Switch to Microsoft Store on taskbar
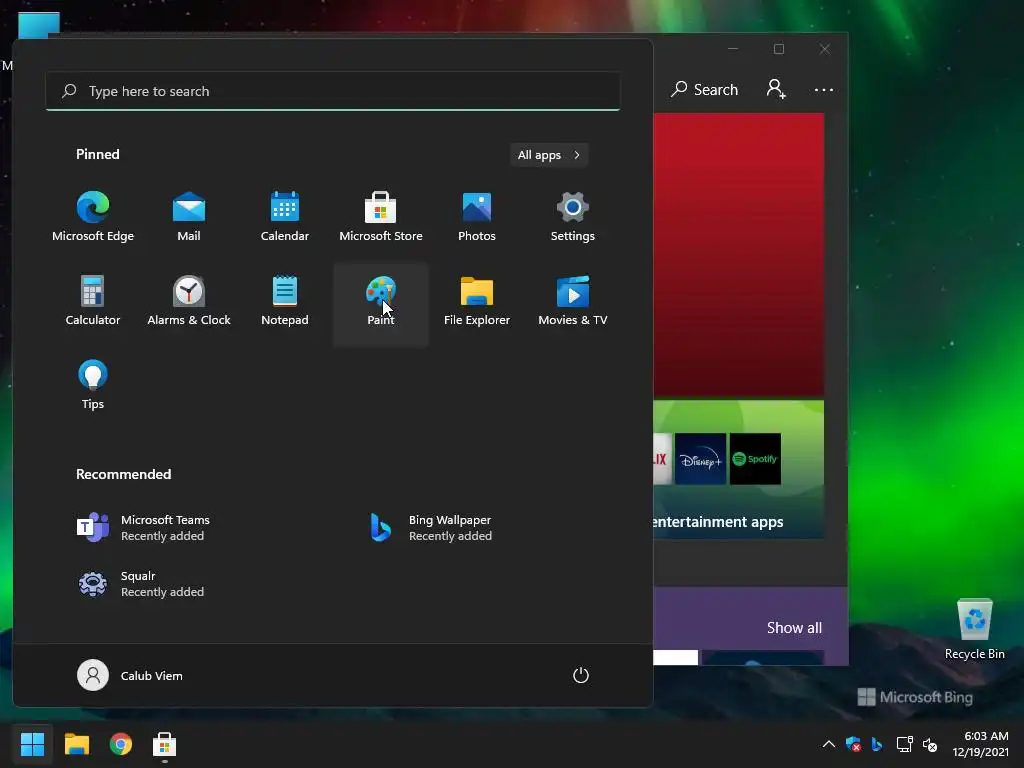This screenshot has height=768, width=1024. click(165, 744)
